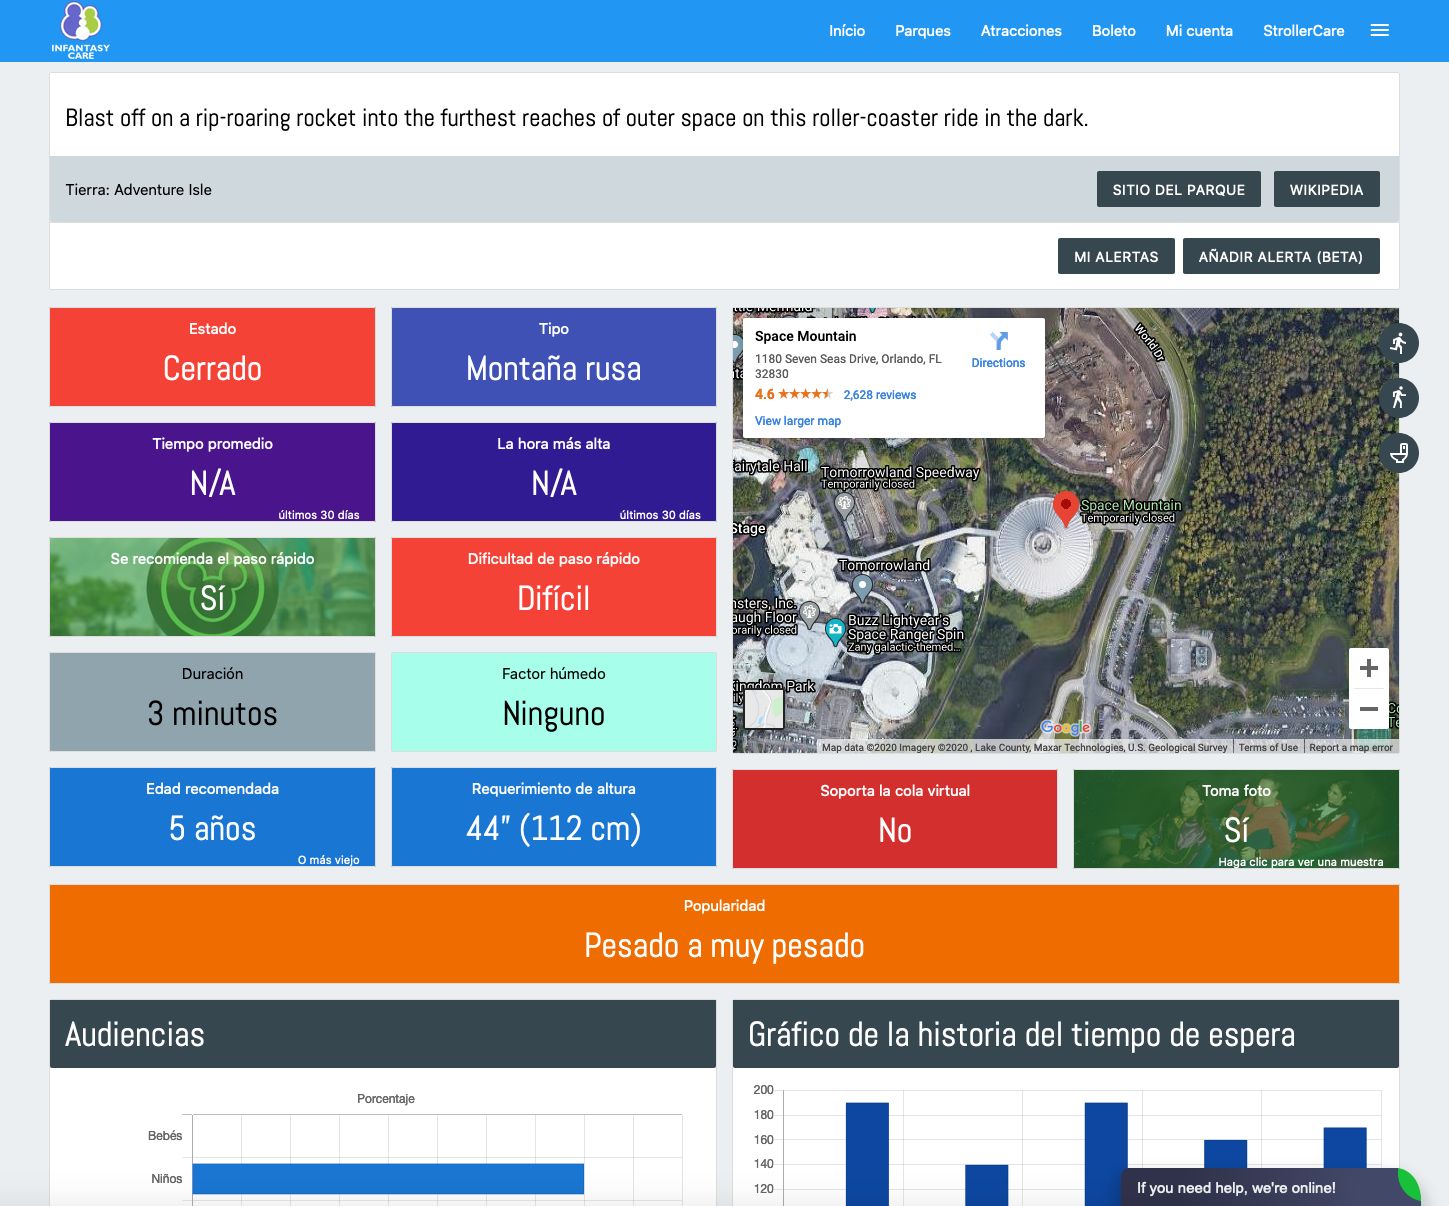Click the walking person floating icon
Screen dimensions: 1449x1206
1398,398
